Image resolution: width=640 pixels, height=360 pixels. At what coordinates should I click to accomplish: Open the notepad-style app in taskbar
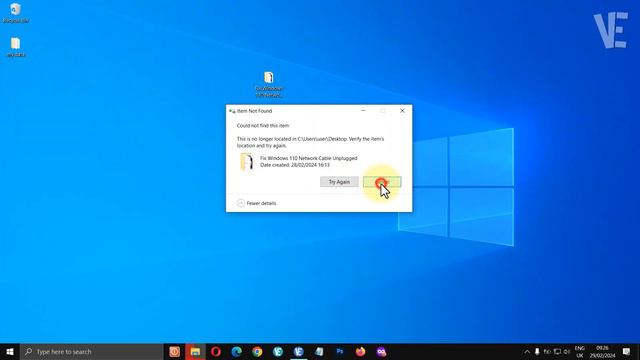coord(319,352)
